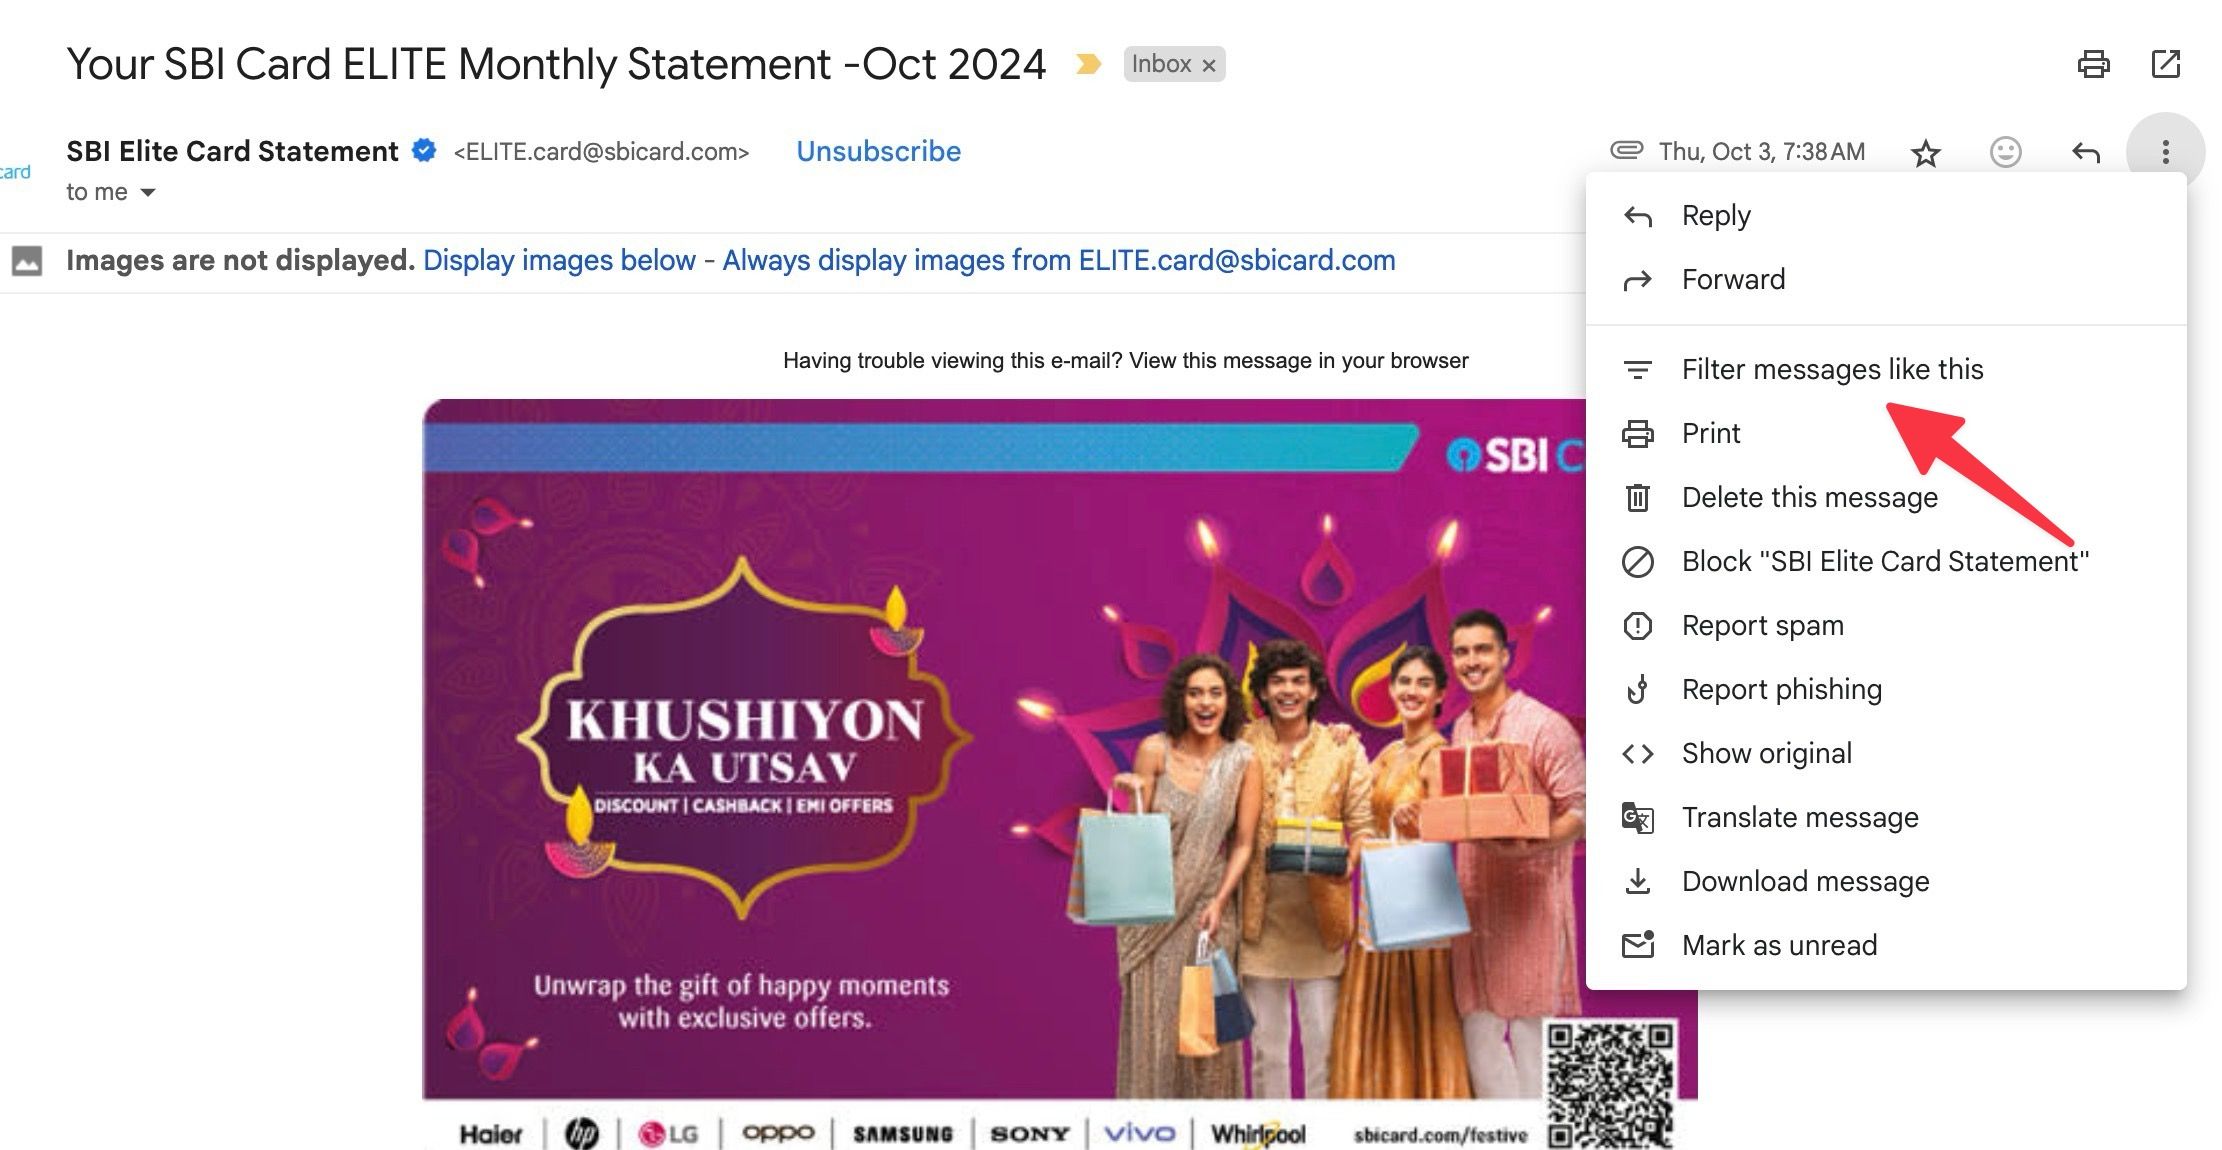The width and height of the screenshot is (2222, 1150).
Task: Click the Delete this message icon
Action: 1637,497
